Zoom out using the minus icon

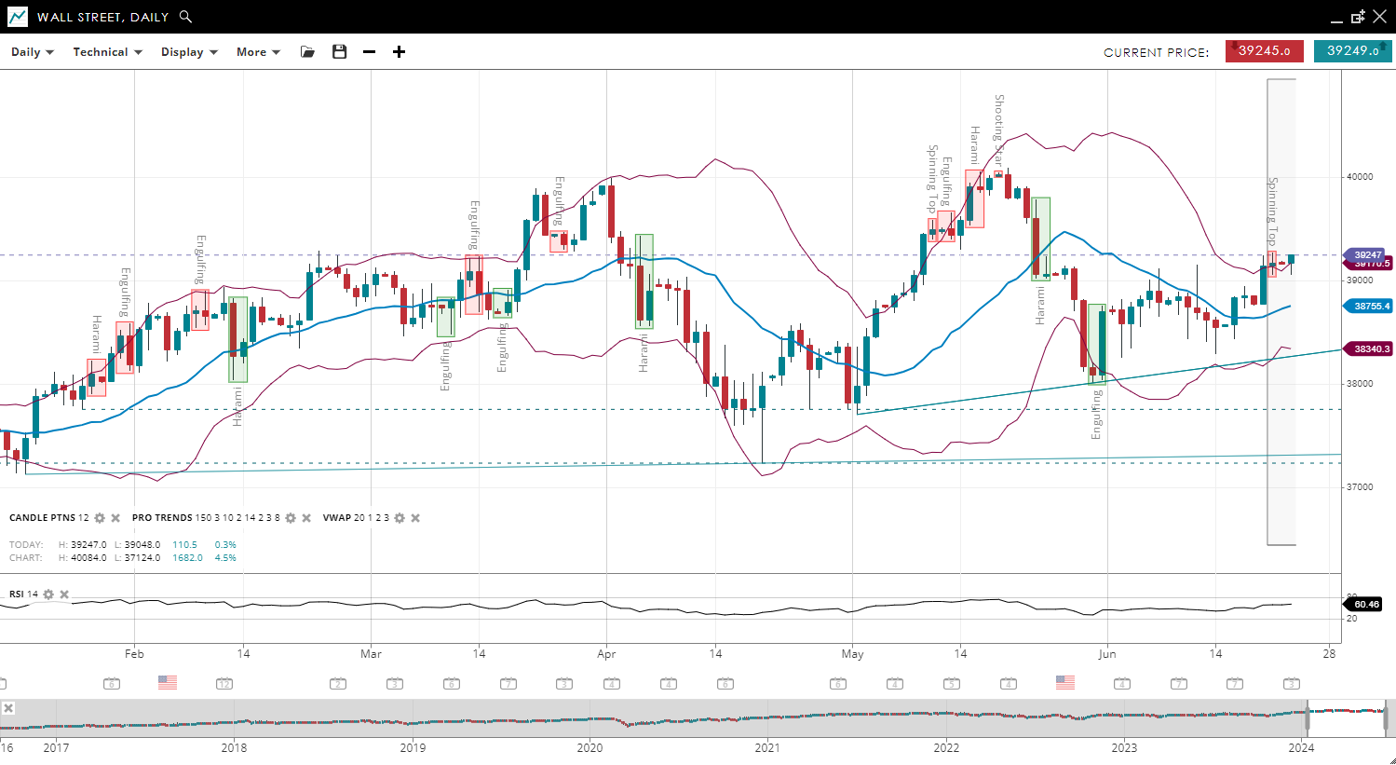click(x=369, y=52)
